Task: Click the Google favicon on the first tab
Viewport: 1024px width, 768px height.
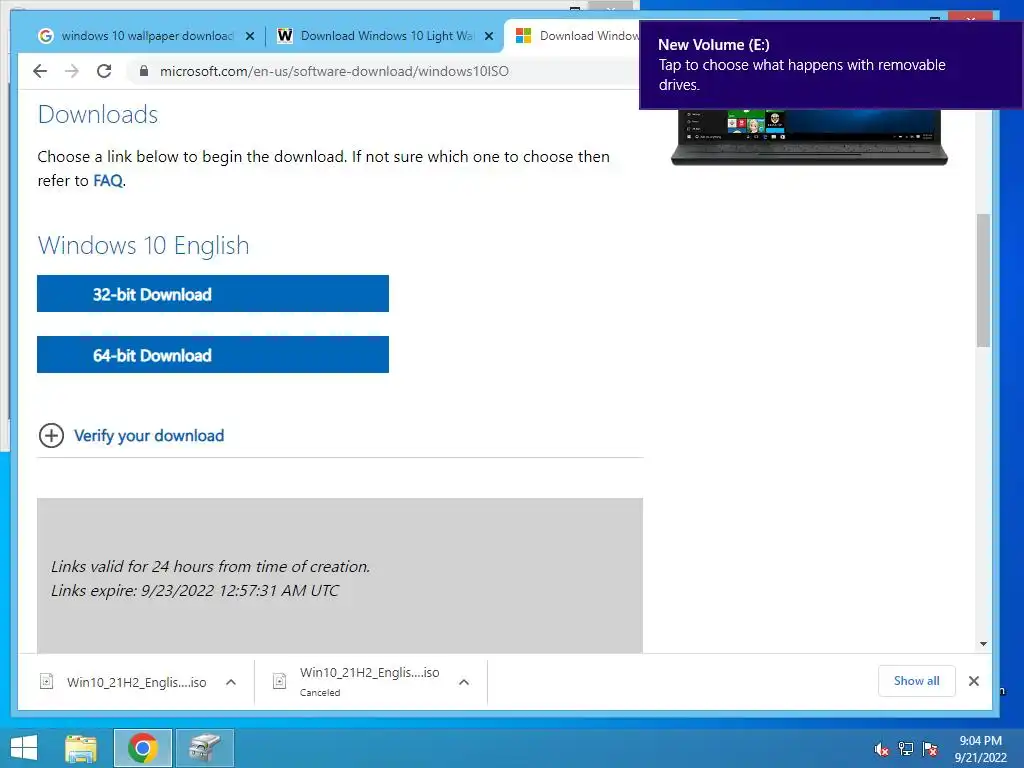Action: click(x=46, y=36)
